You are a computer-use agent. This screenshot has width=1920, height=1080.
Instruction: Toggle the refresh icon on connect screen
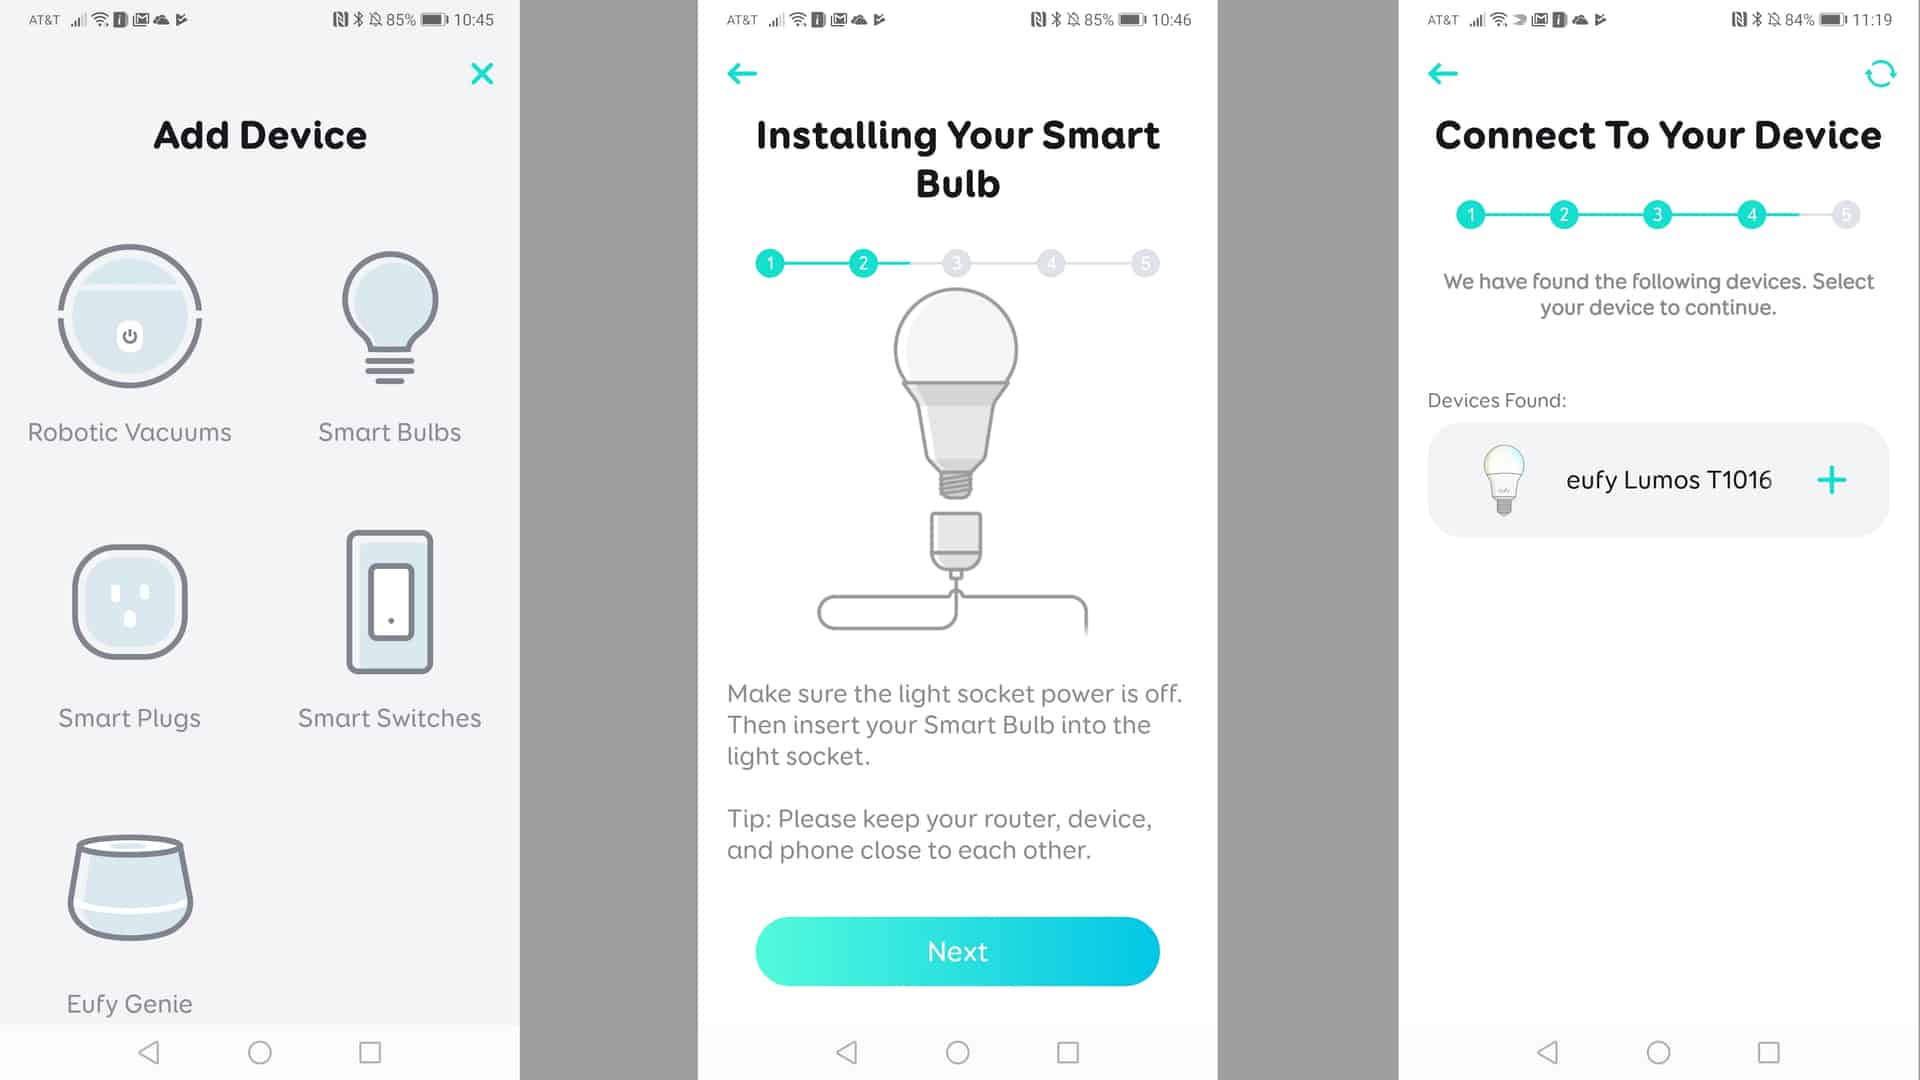[1878, 74]
